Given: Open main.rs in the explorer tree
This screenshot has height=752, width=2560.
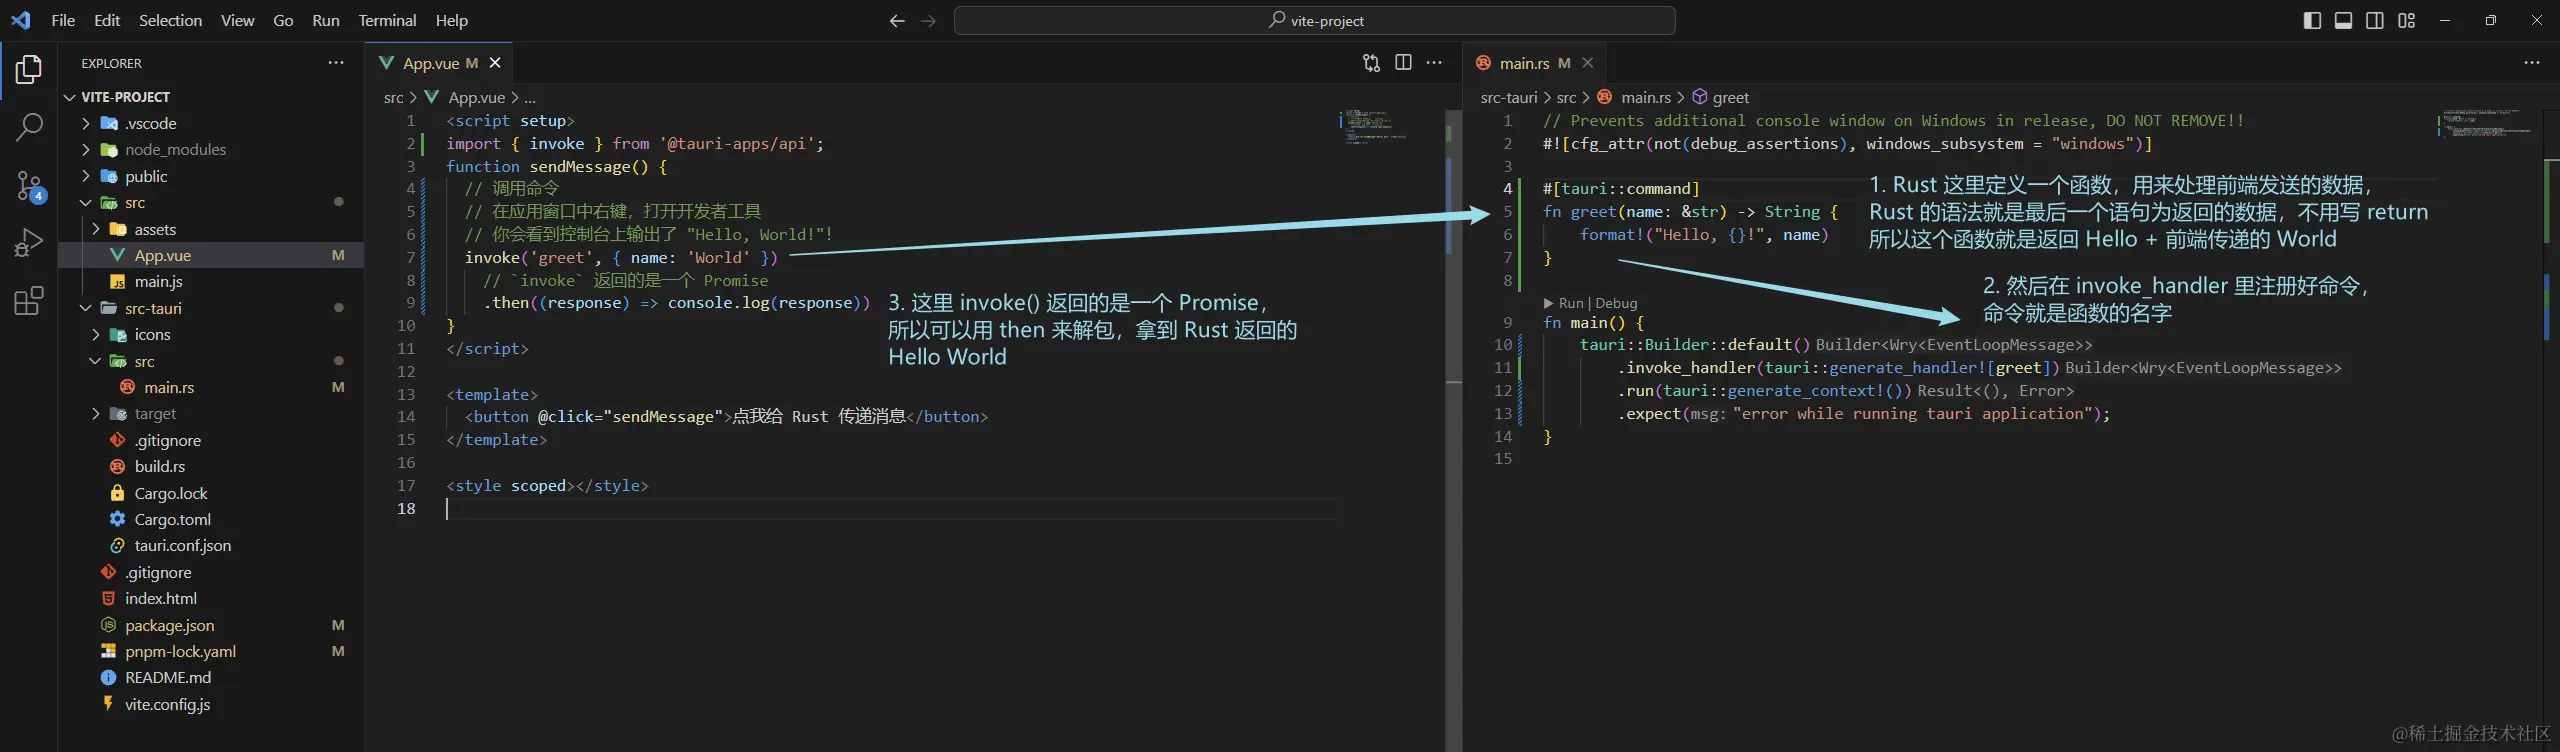Looking at the screenshot, I should point(211,387).
